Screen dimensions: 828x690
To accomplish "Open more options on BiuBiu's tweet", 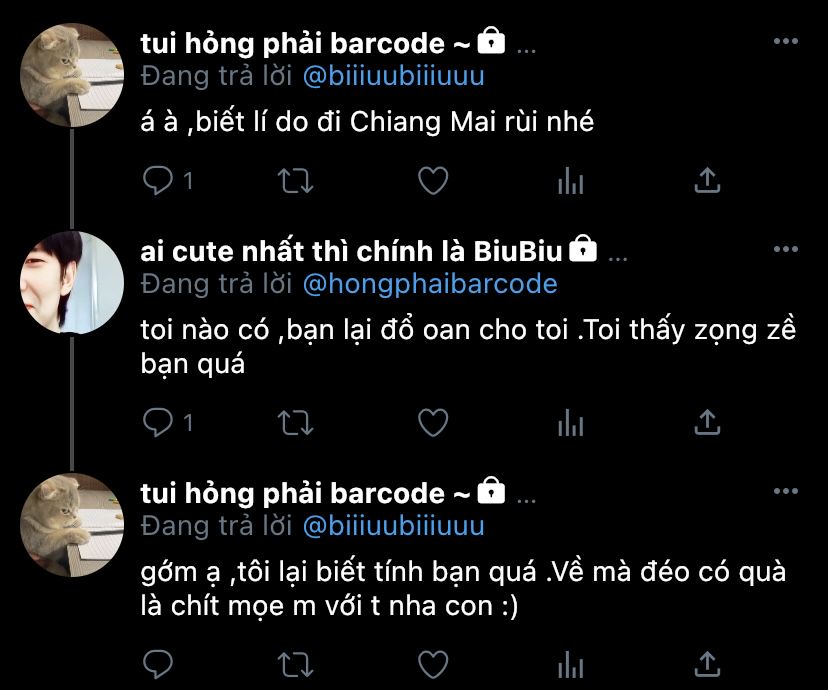I will click(x=785, y=249).
